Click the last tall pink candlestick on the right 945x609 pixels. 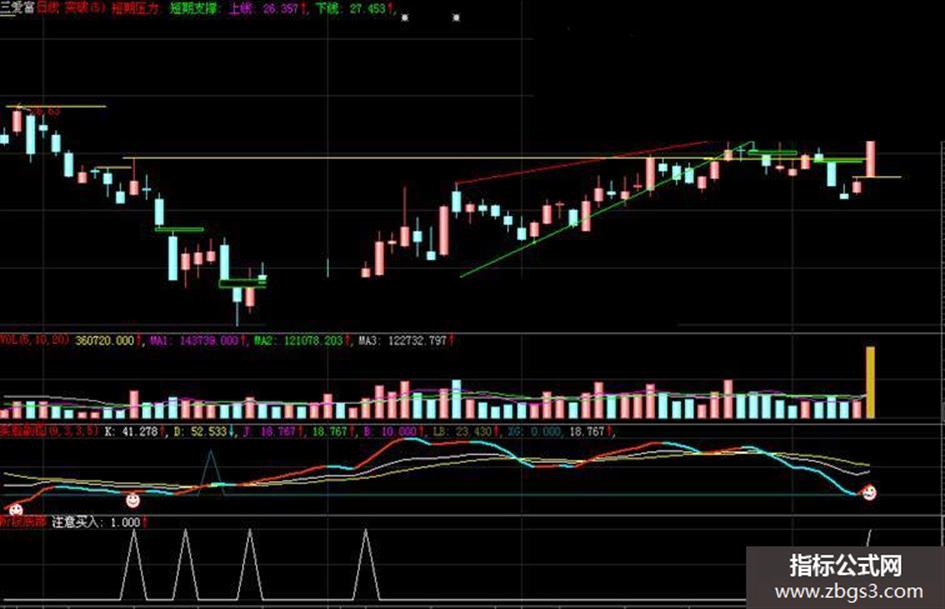(x=871, y=159)
